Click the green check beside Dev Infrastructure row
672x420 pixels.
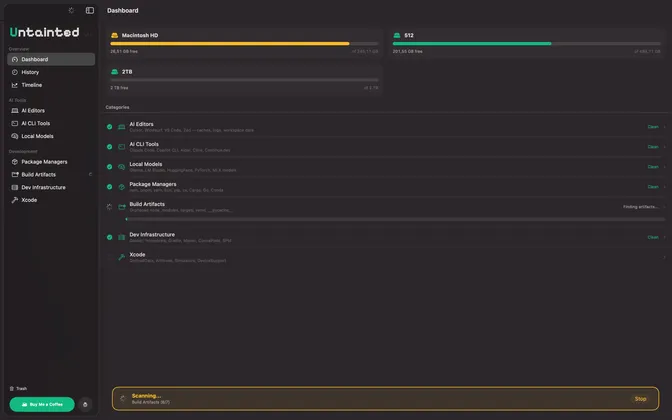click(109, 237)
